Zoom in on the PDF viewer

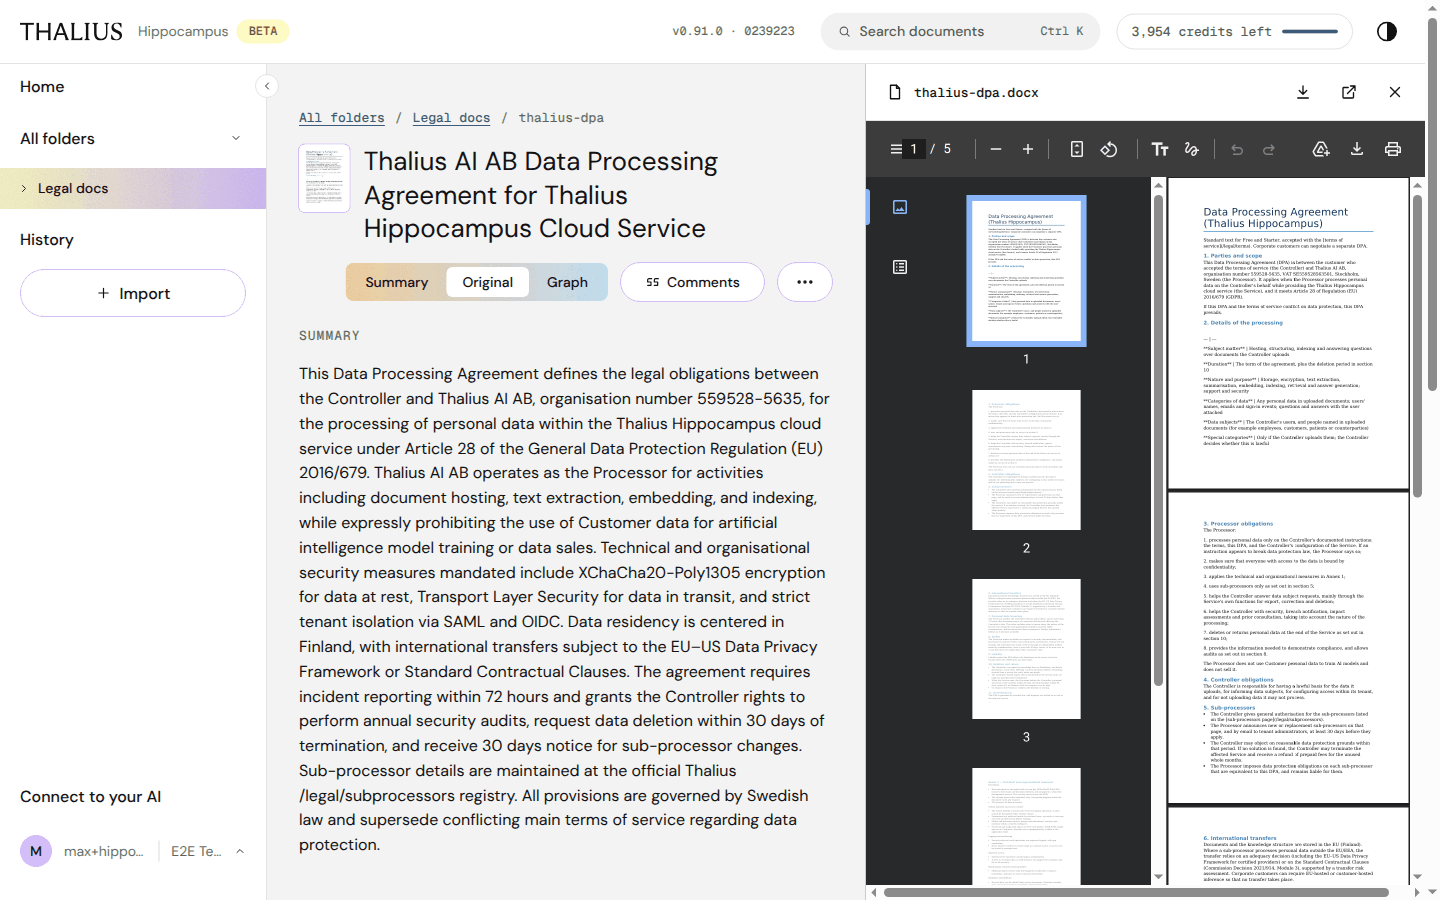tap(1028, 149)
